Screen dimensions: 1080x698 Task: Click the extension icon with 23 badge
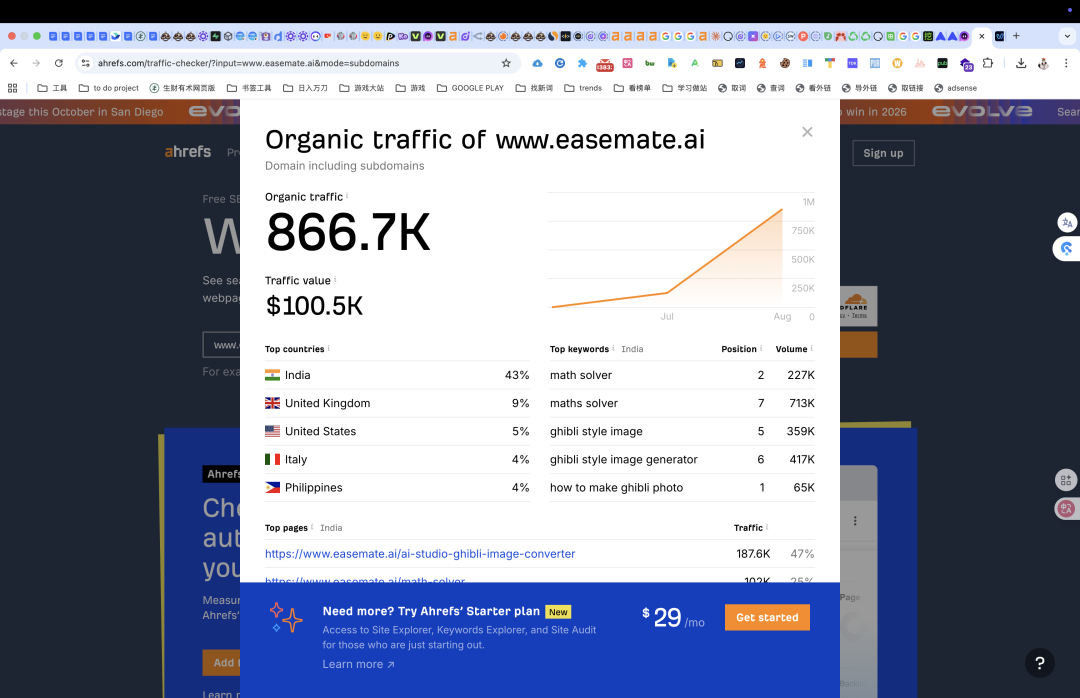[x=966, y=64]
